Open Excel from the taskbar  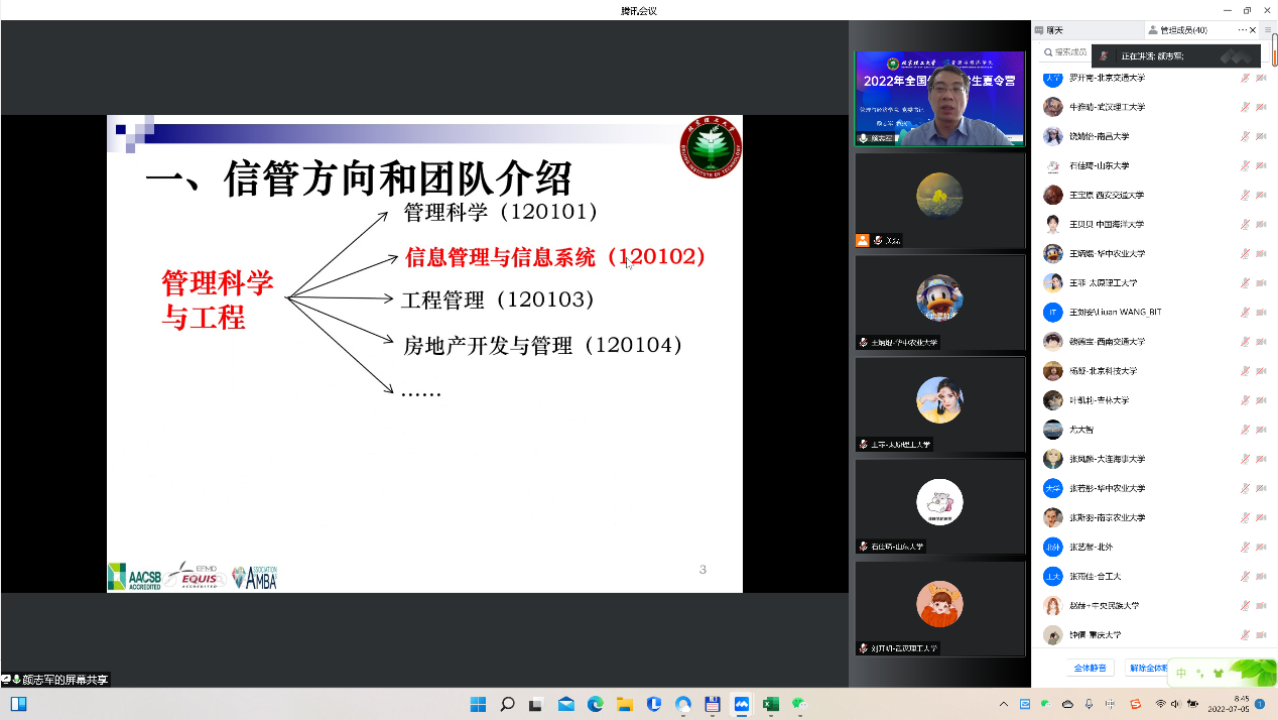[771, 704]
